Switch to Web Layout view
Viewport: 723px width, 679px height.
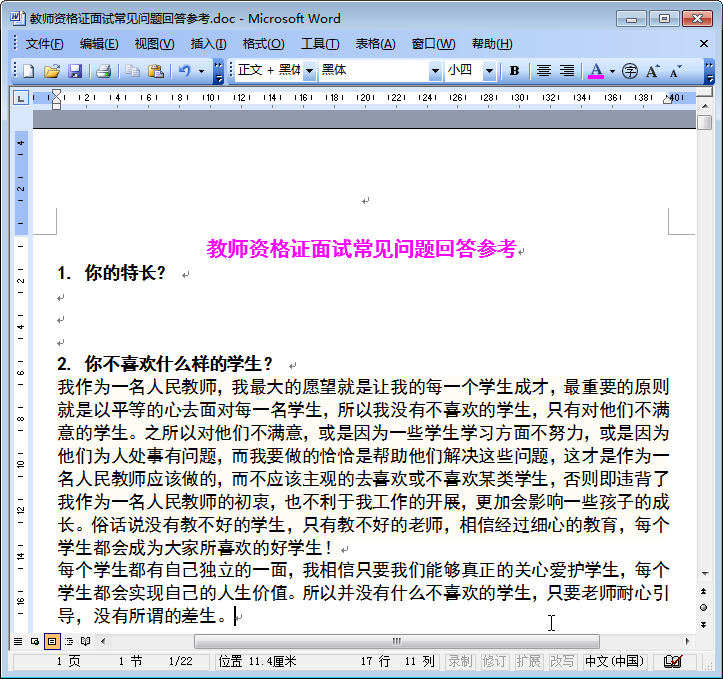point(35,641)
